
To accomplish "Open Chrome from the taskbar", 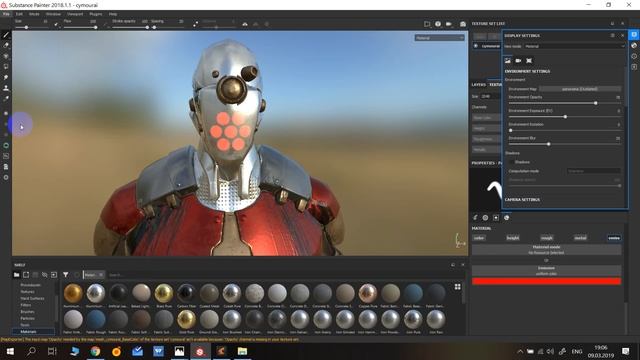I will tap(95, 351).
